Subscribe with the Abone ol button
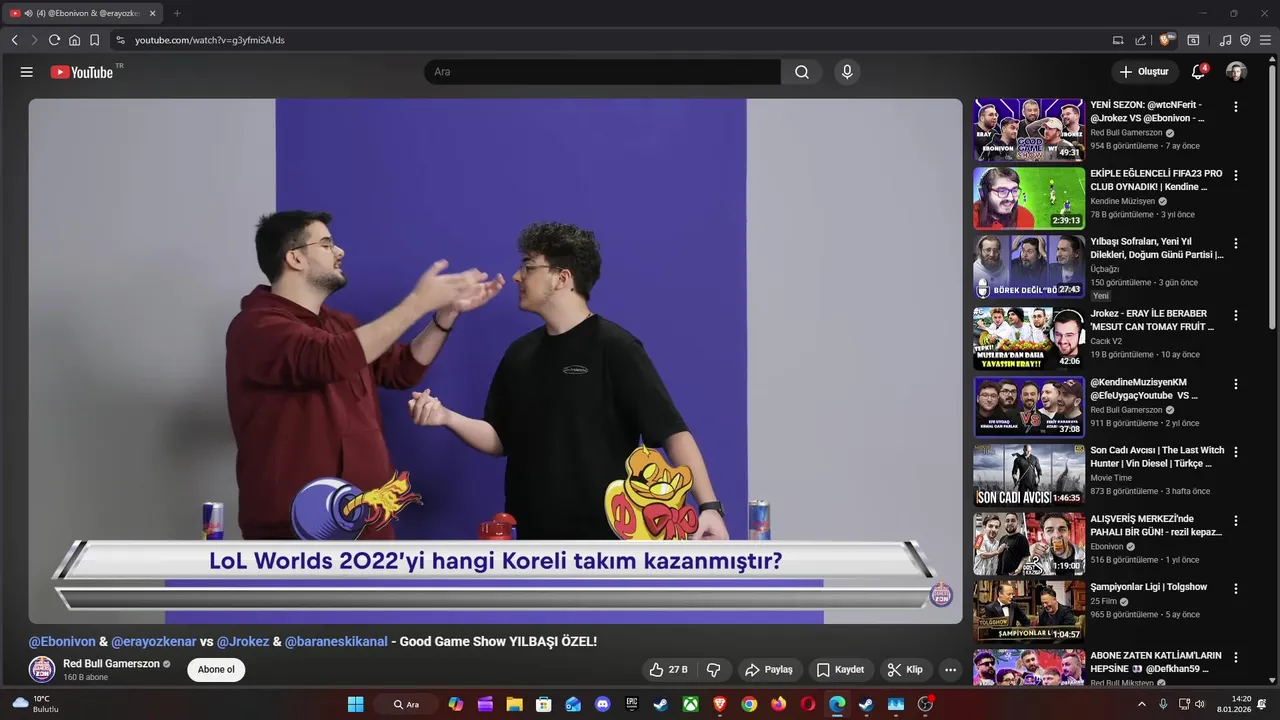The height and width of the screenshot is (720, 1280). pos(216,669)
